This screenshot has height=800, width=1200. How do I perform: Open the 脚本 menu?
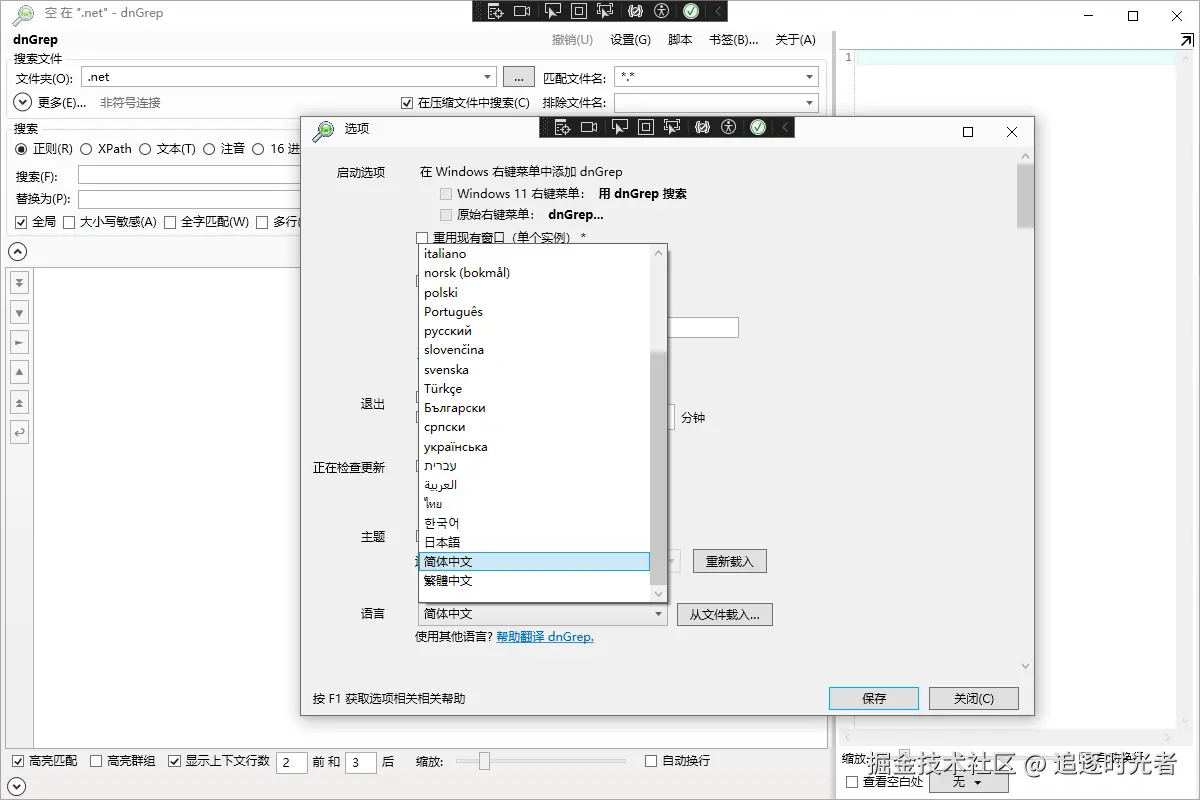coord(680,40)
